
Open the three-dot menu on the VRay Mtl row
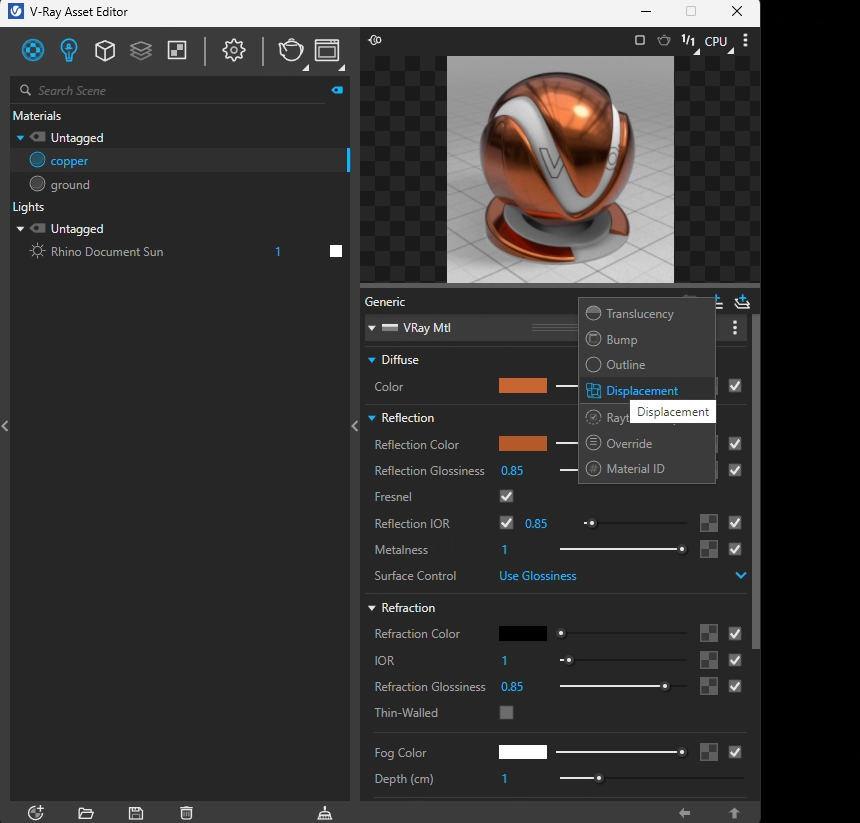click(x=735, y=328)
